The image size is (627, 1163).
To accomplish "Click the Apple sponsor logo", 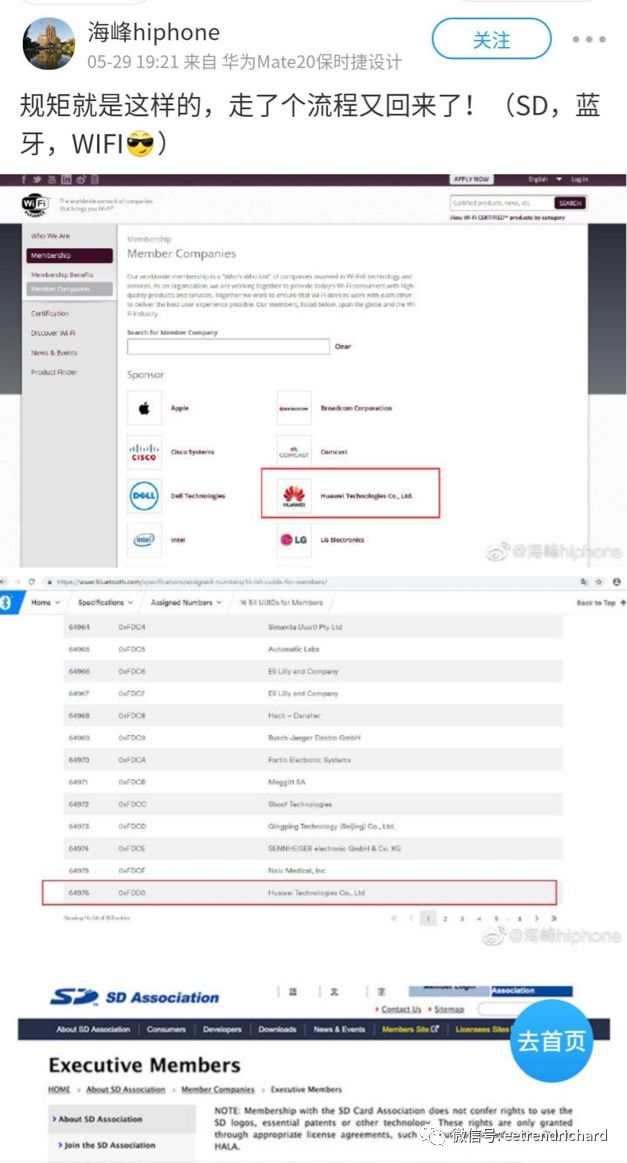I will click(x=144, y=408).
